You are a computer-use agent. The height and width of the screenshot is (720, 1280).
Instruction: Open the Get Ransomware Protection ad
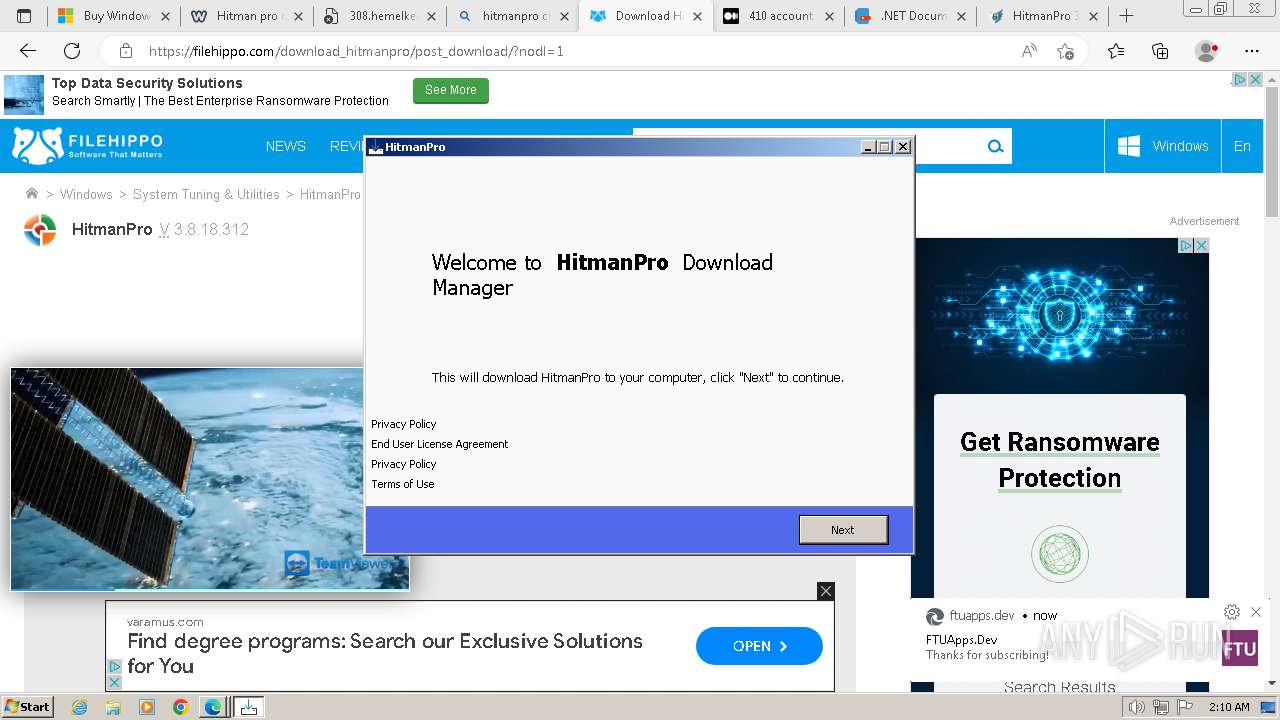1060,460
